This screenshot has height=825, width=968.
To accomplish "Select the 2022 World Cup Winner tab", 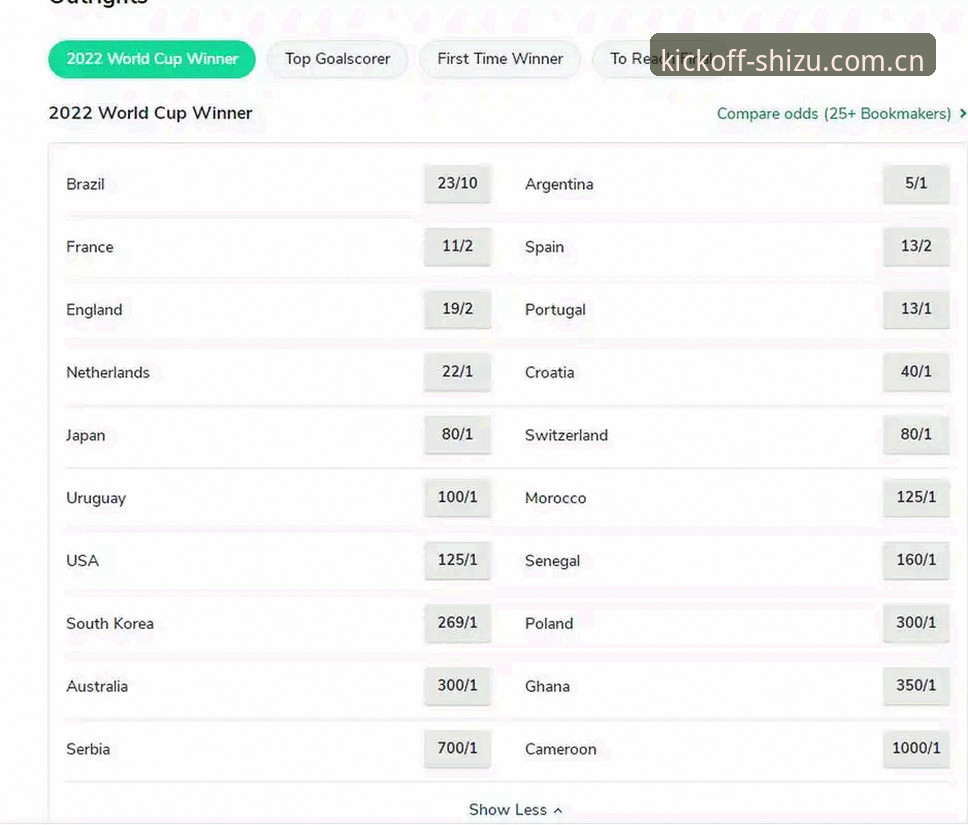I will pos(152,59).
